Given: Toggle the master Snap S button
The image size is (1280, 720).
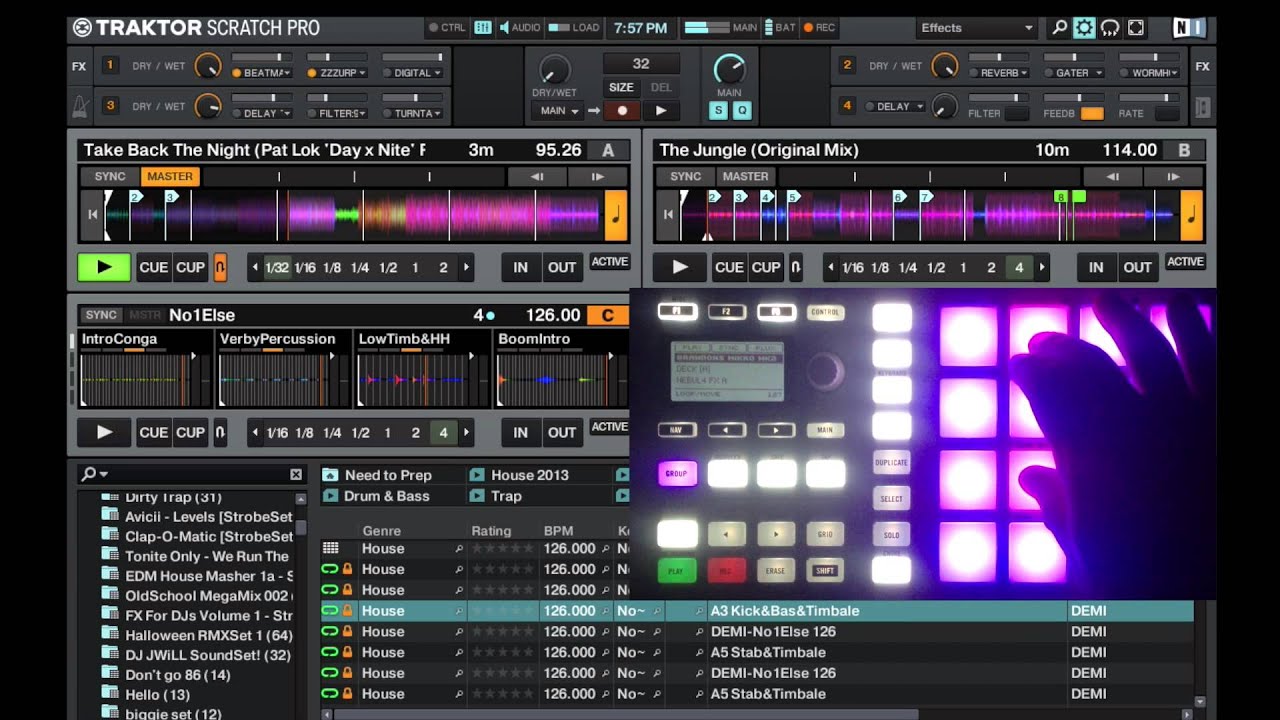Looking at the screenshot, I should 719,111.
